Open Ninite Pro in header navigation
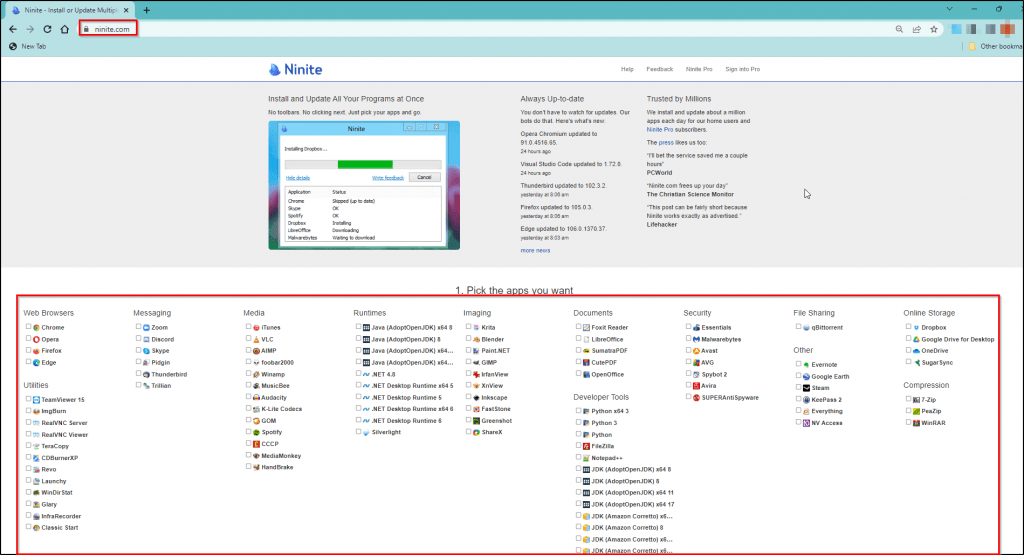 [x=699, y=69]
